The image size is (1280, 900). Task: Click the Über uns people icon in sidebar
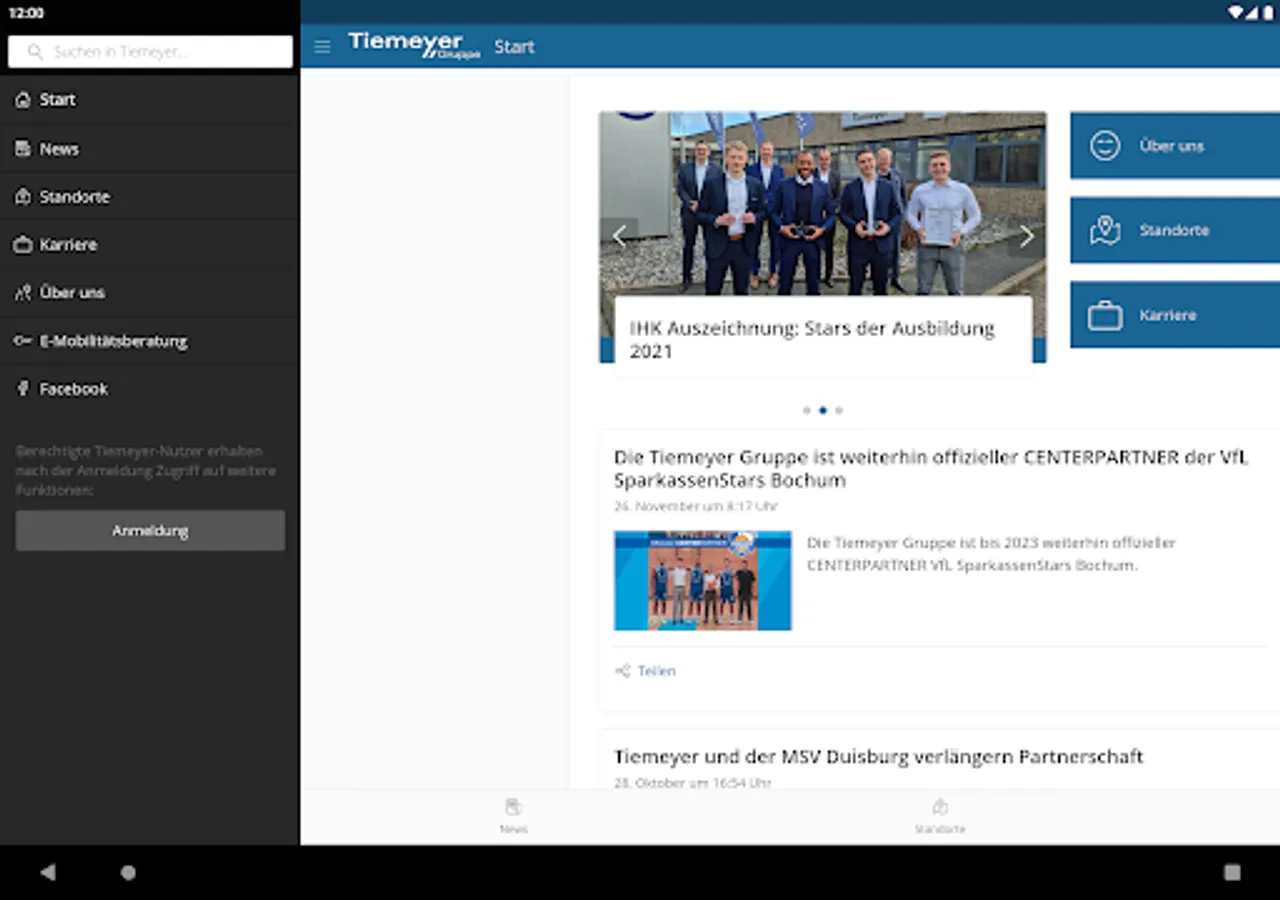(23, 292)
